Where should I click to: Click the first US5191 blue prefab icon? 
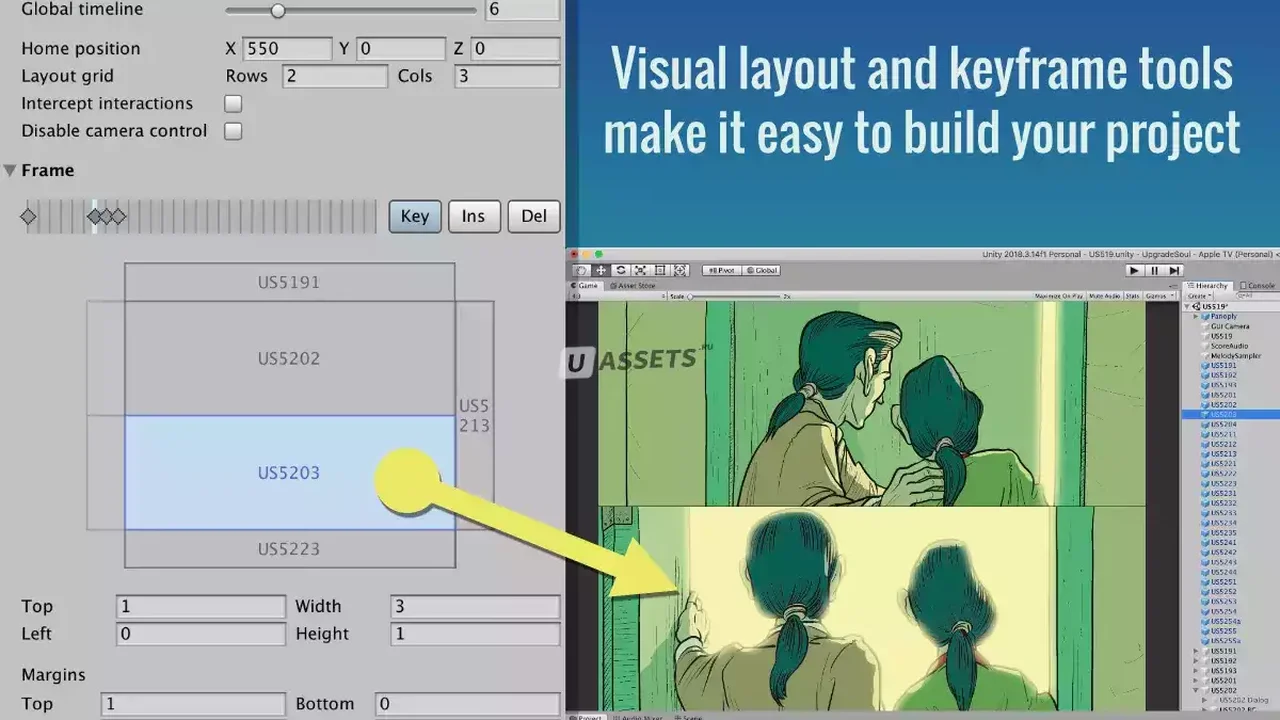coord(1205,366)
